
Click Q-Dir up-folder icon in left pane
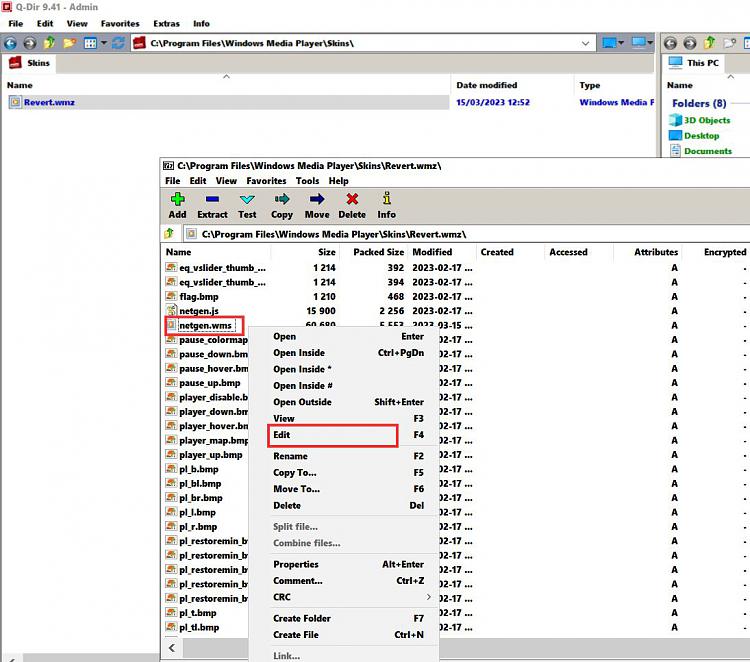tap(49, 43)
